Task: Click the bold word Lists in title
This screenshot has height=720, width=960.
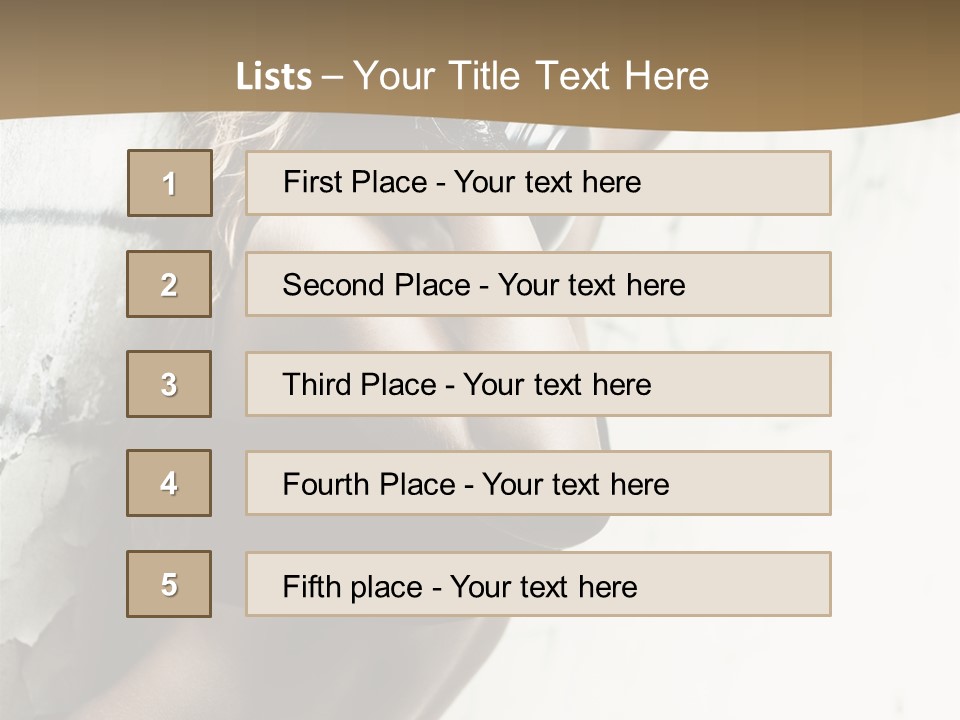Action: (274, 76)
